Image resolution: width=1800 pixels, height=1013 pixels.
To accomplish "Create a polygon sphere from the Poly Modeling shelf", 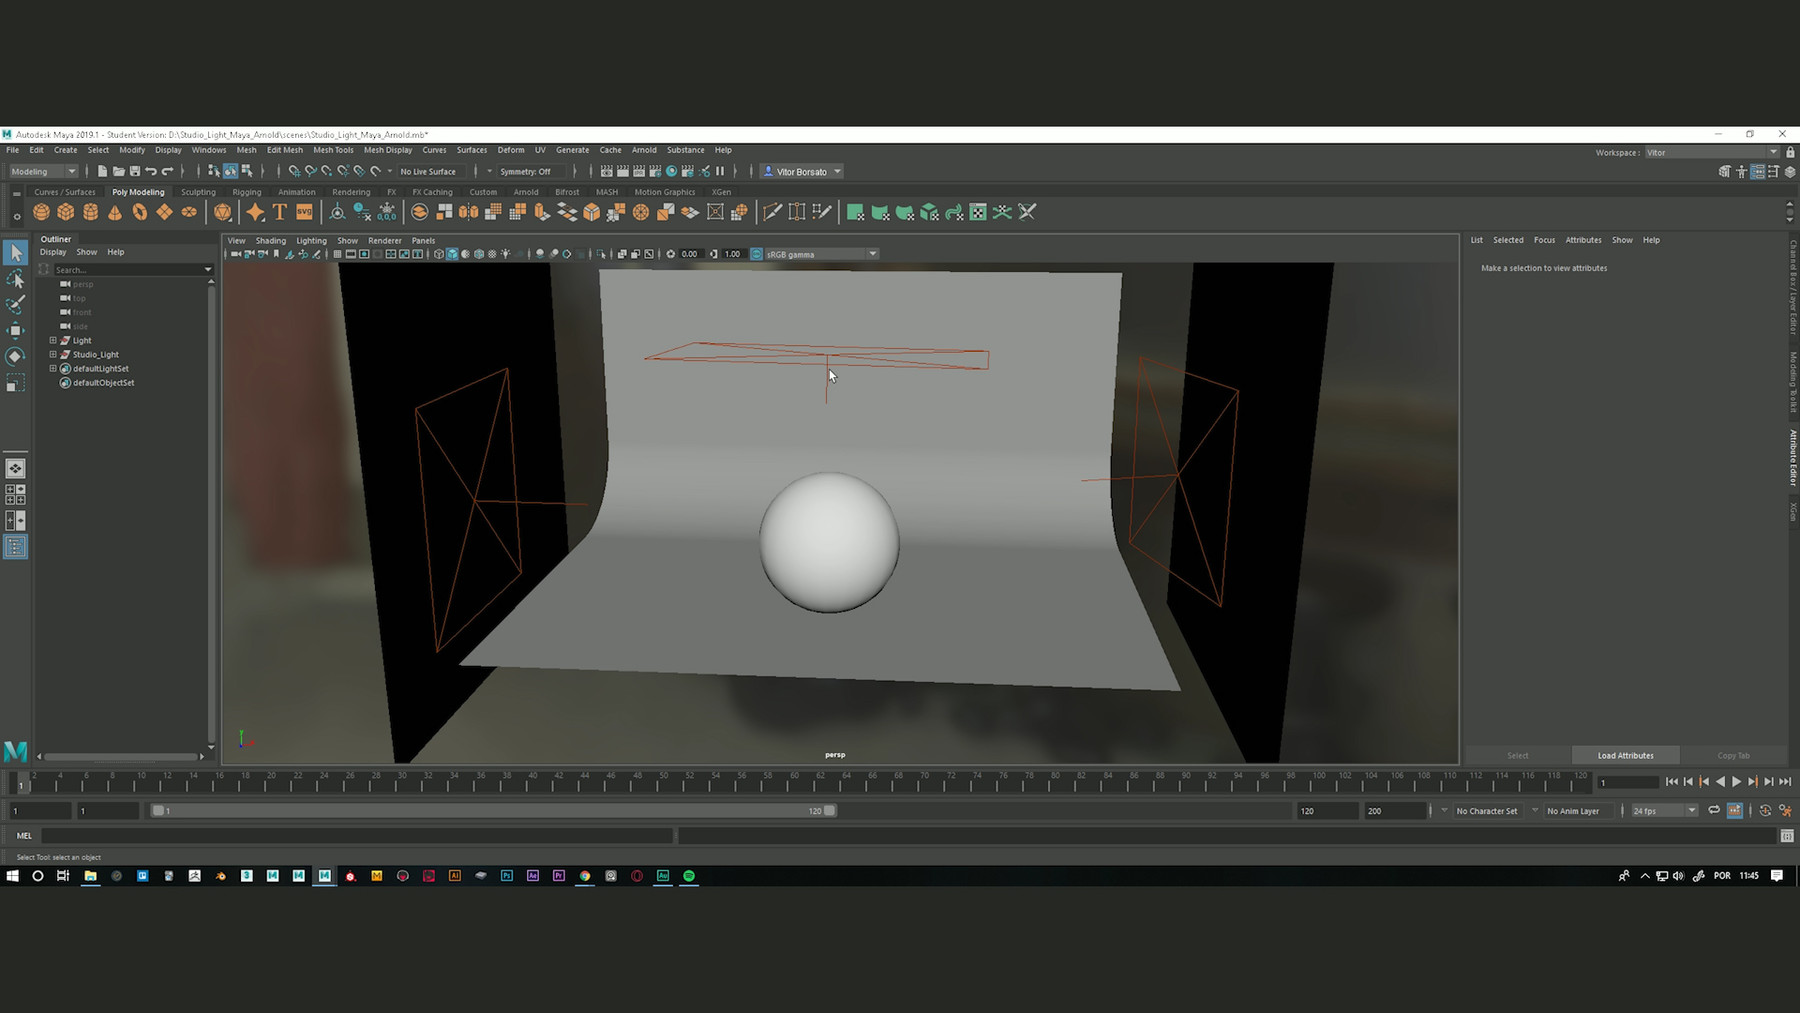I will point(41,212).
